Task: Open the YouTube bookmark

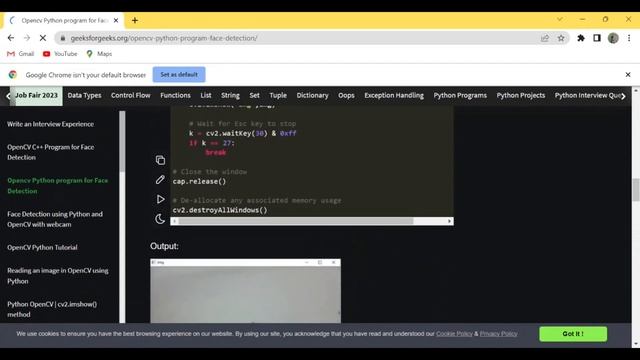Action: point(60,54)
